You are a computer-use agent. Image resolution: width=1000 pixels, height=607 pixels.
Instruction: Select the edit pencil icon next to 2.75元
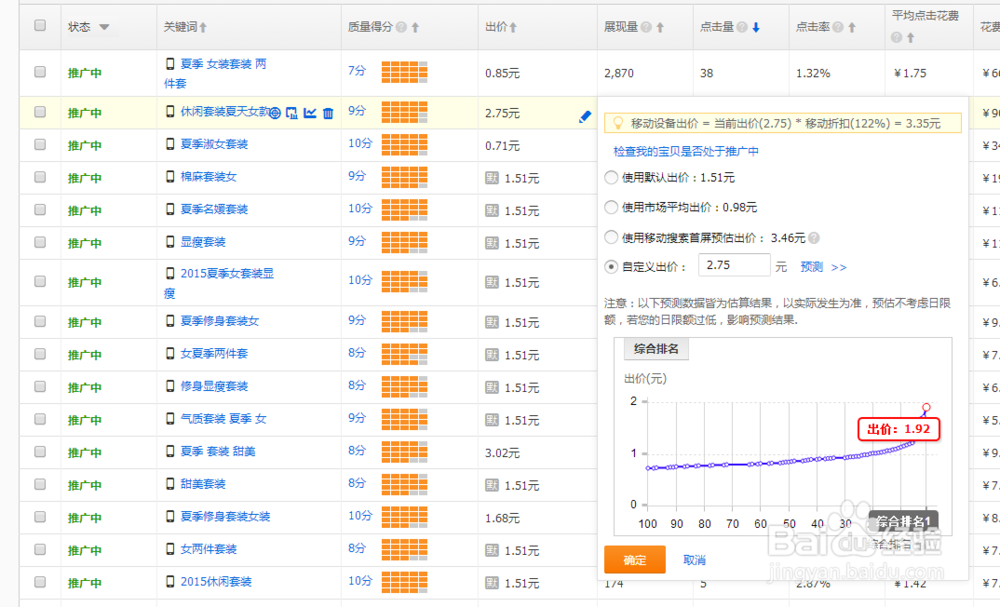(x=584, y=116)
